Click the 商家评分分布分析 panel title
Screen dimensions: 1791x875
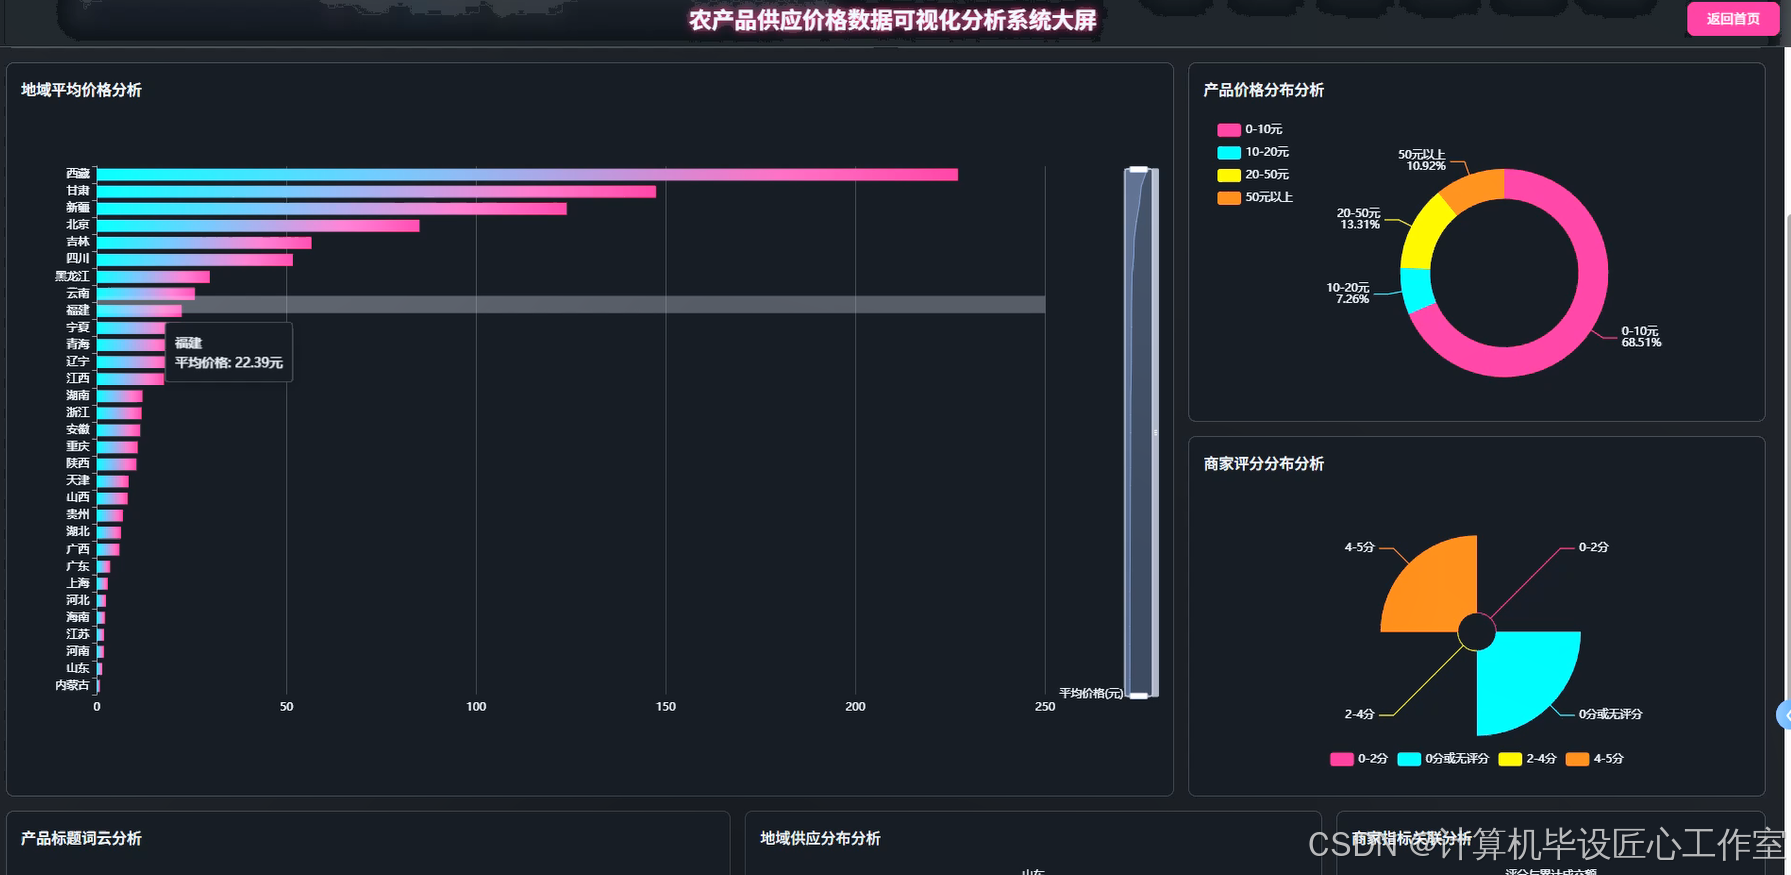coord(1263,464)
